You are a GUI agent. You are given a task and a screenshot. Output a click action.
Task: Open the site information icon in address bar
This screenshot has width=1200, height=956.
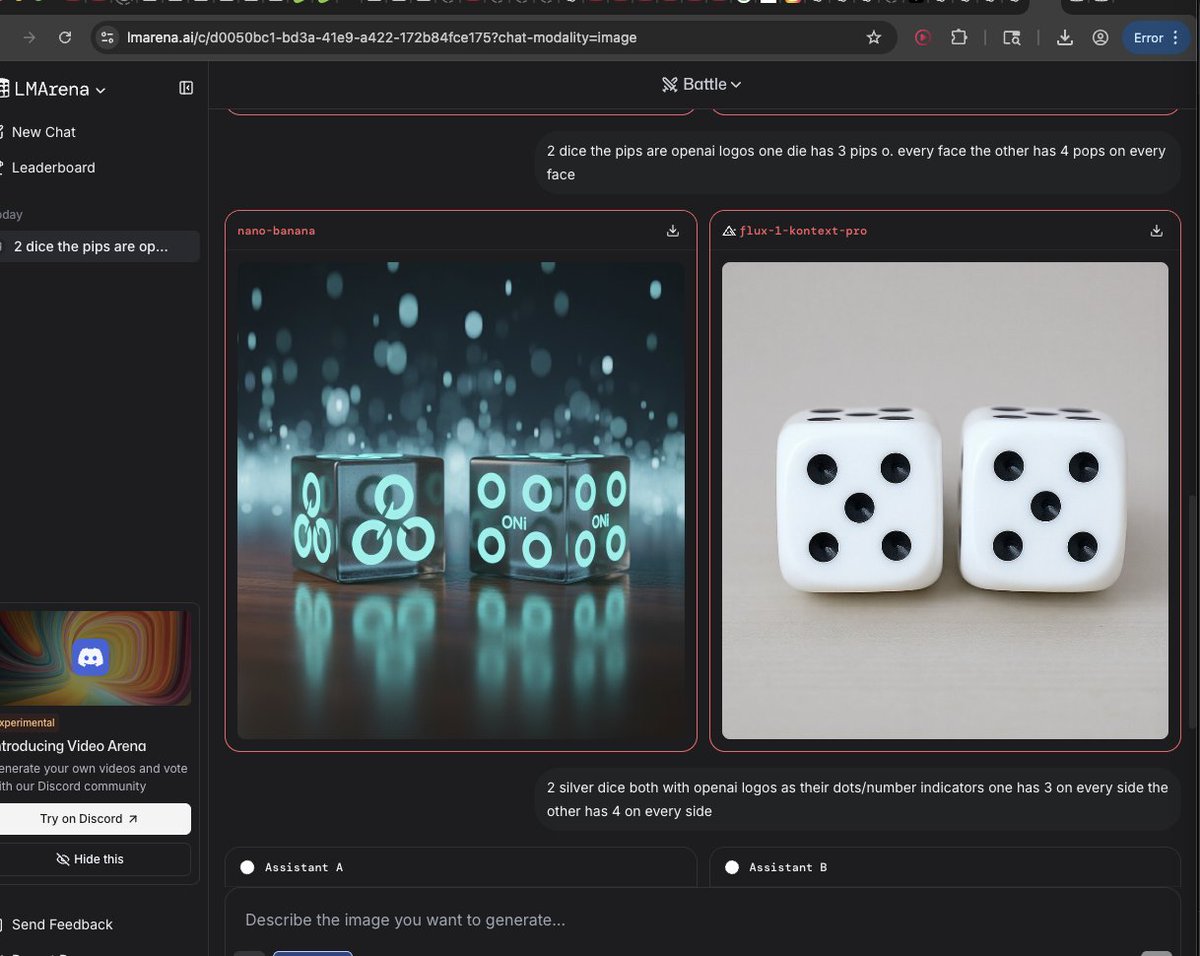(109, 37)
